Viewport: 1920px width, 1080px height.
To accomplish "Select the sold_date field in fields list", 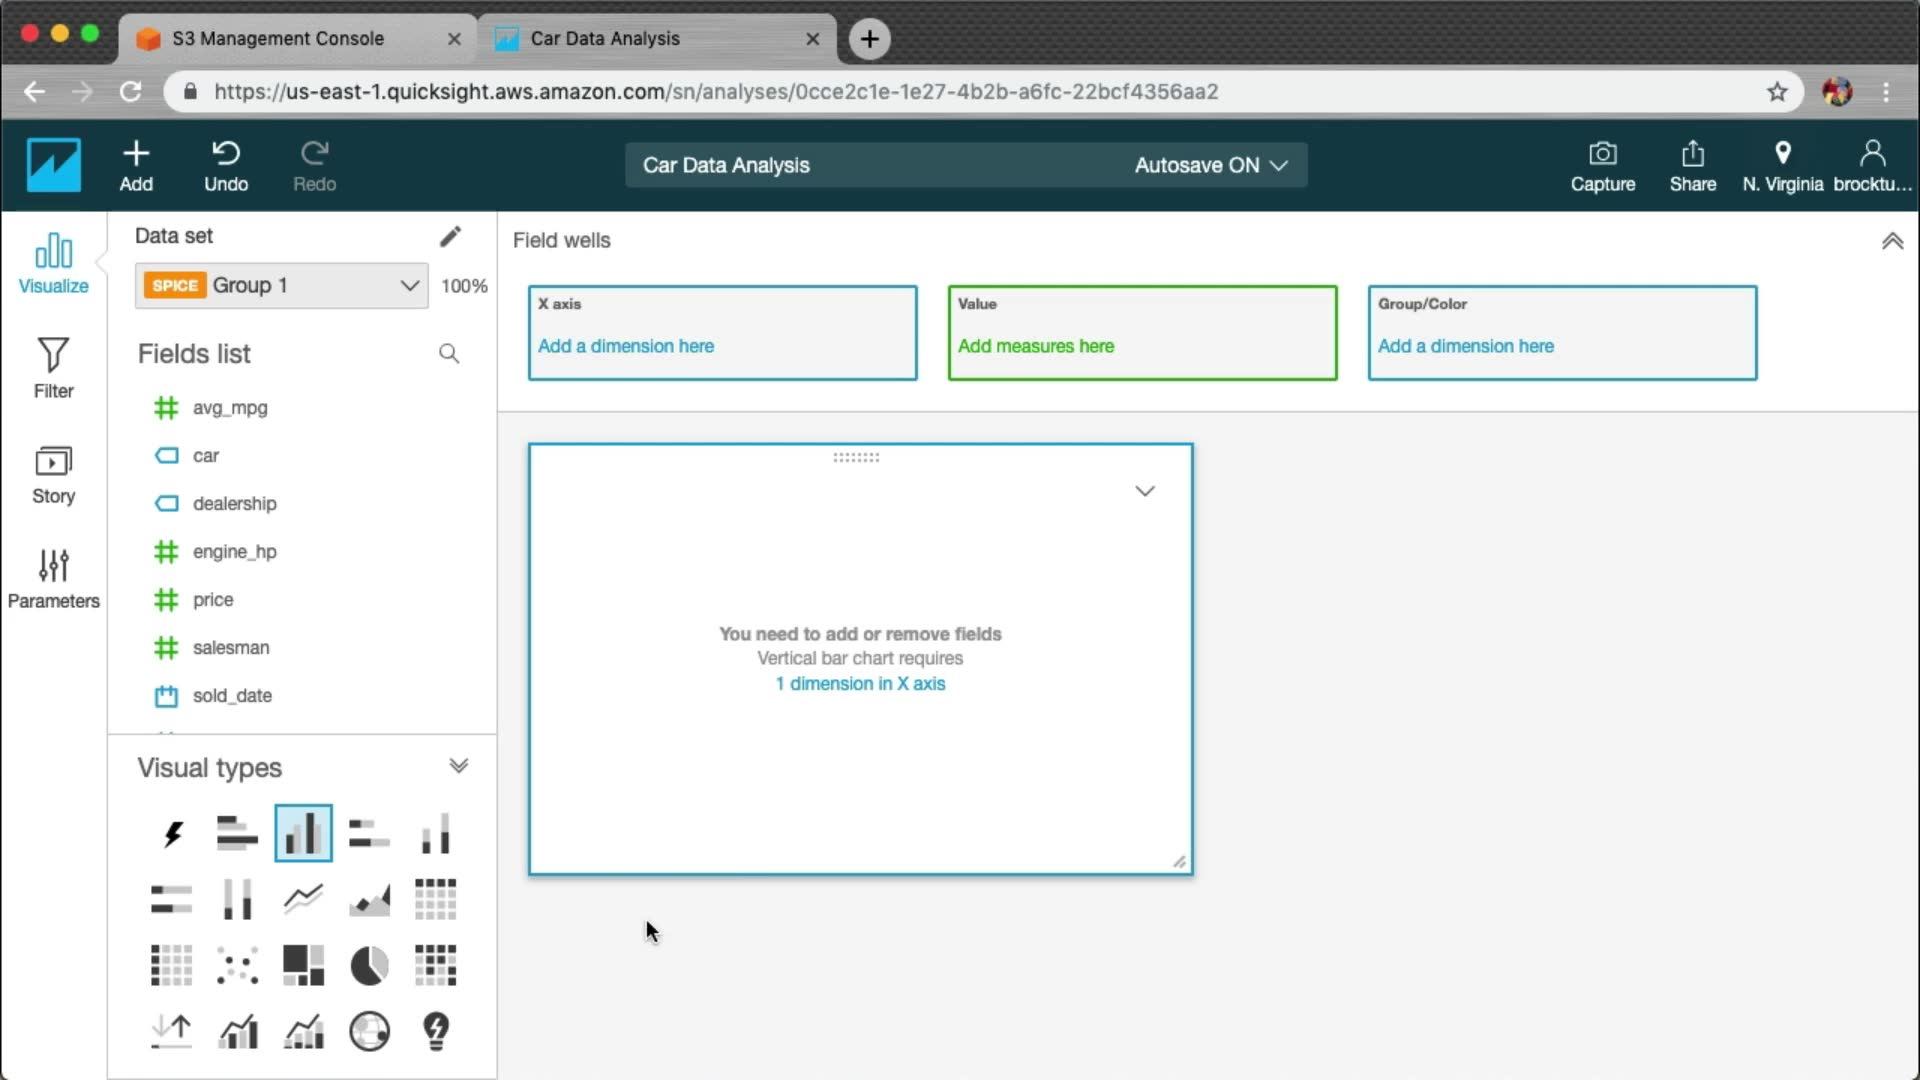I will tap(231, 696).
